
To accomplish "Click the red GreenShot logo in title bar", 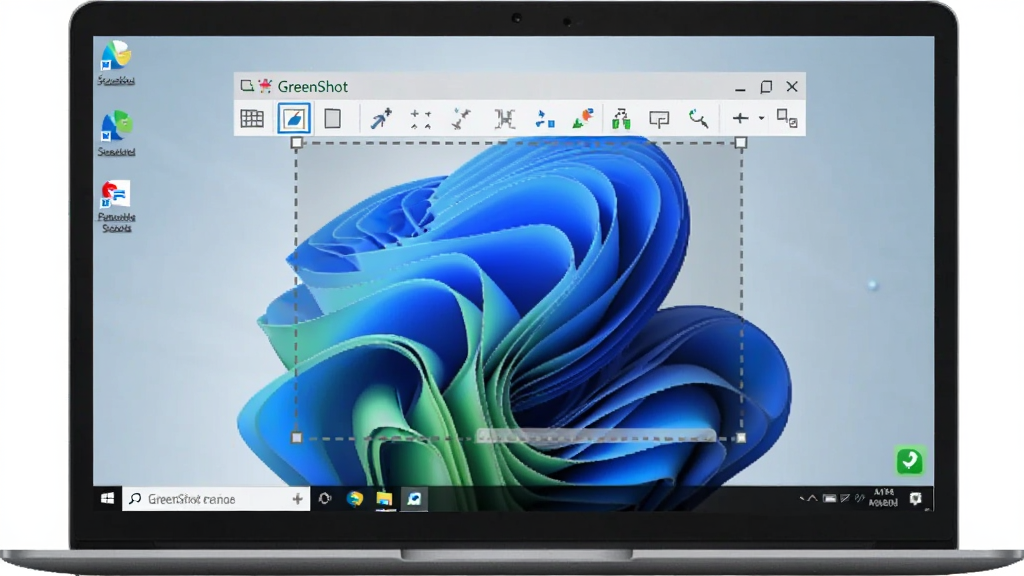I will pos(265,86).
